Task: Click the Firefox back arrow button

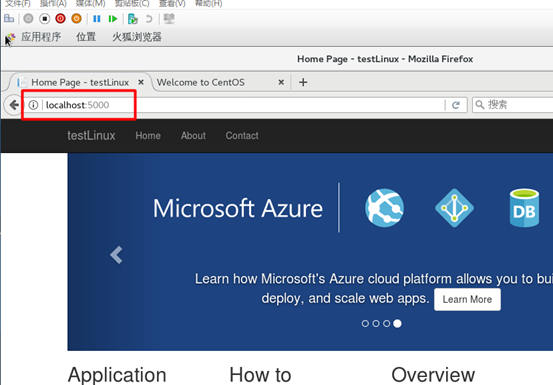Action: pos(14,105)
